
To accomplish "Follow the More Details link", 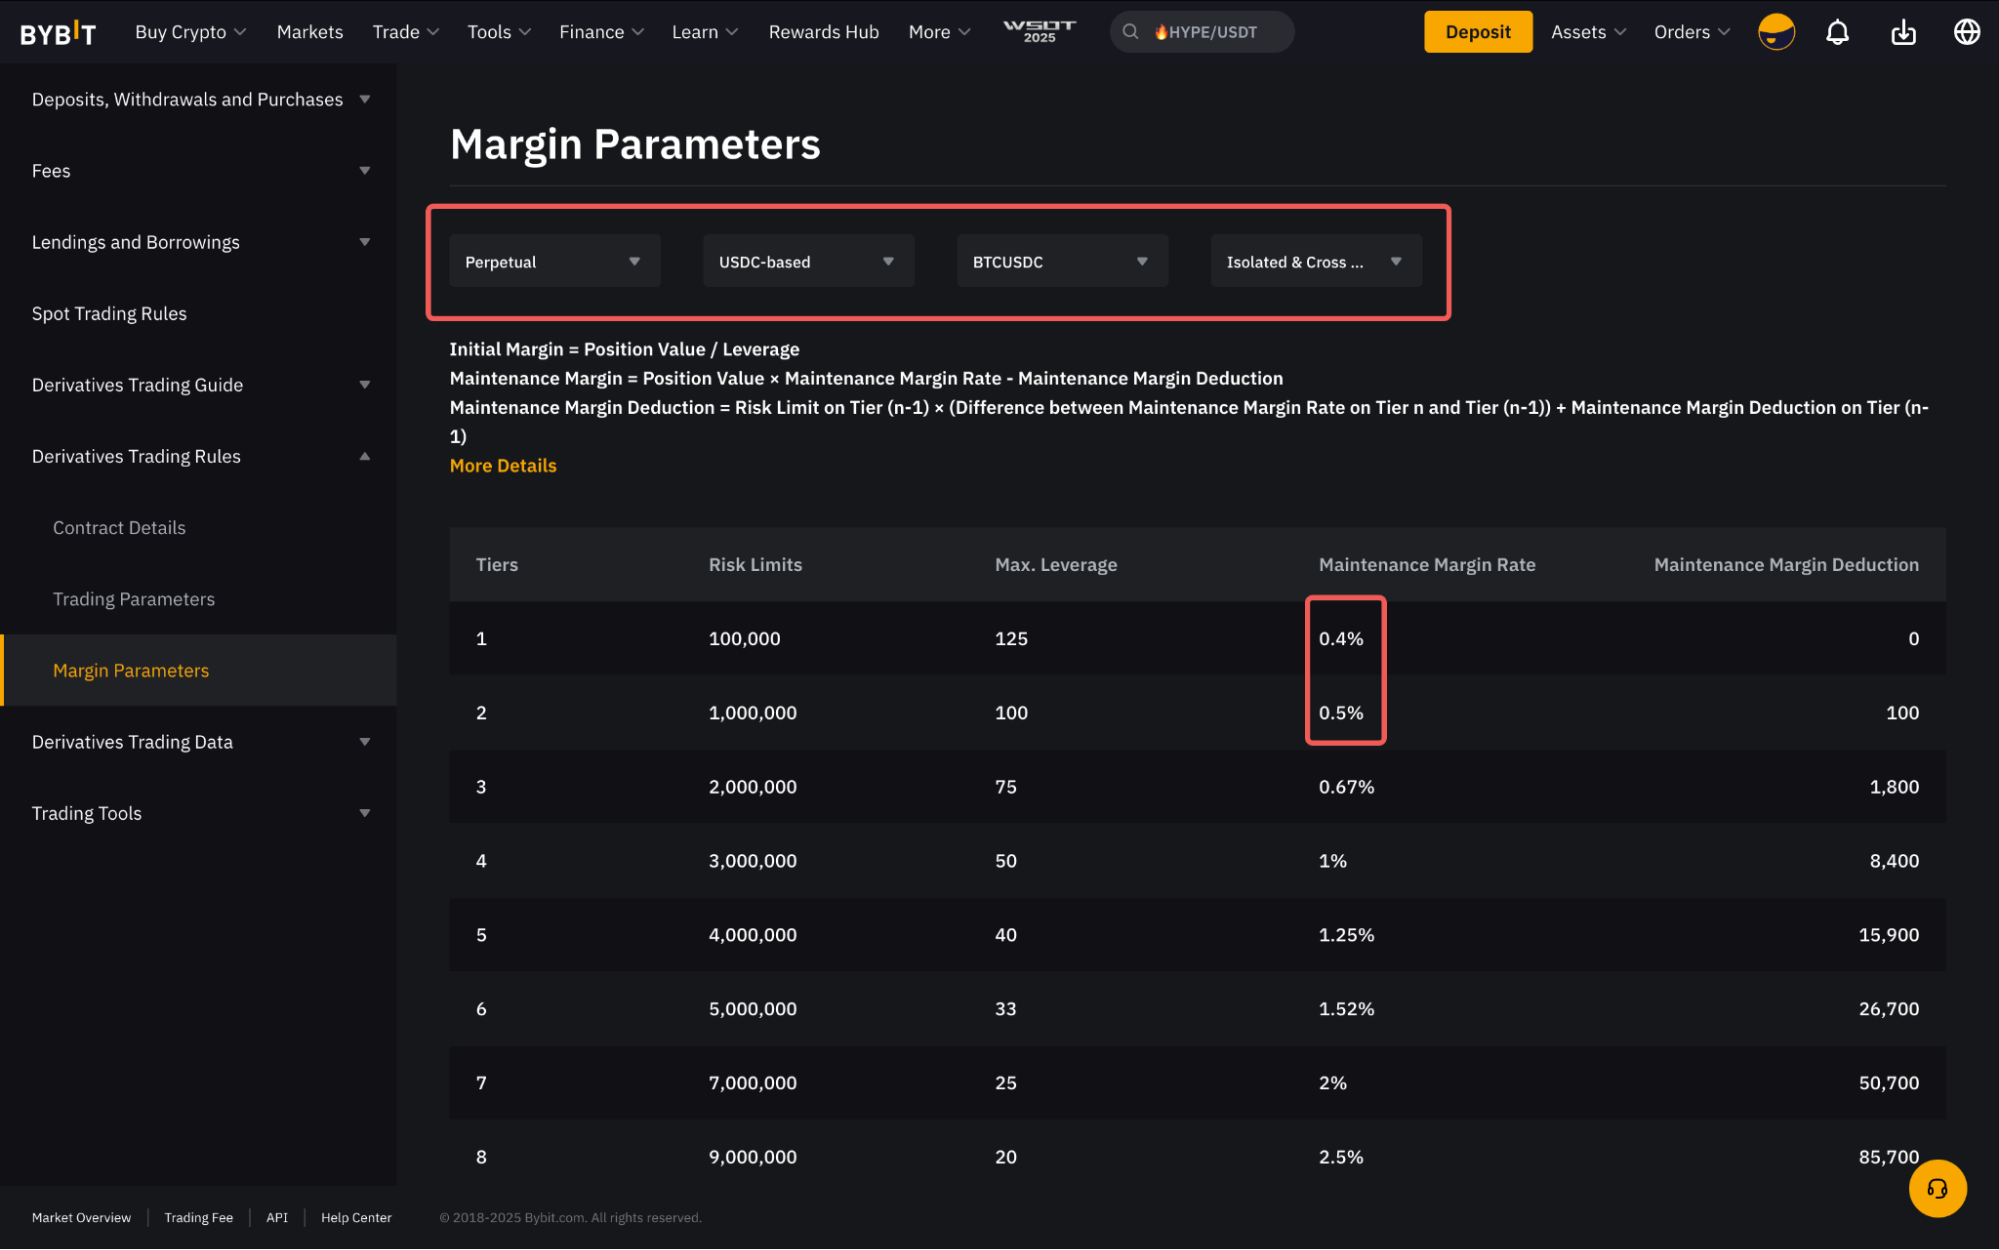I will click(503, 465).
